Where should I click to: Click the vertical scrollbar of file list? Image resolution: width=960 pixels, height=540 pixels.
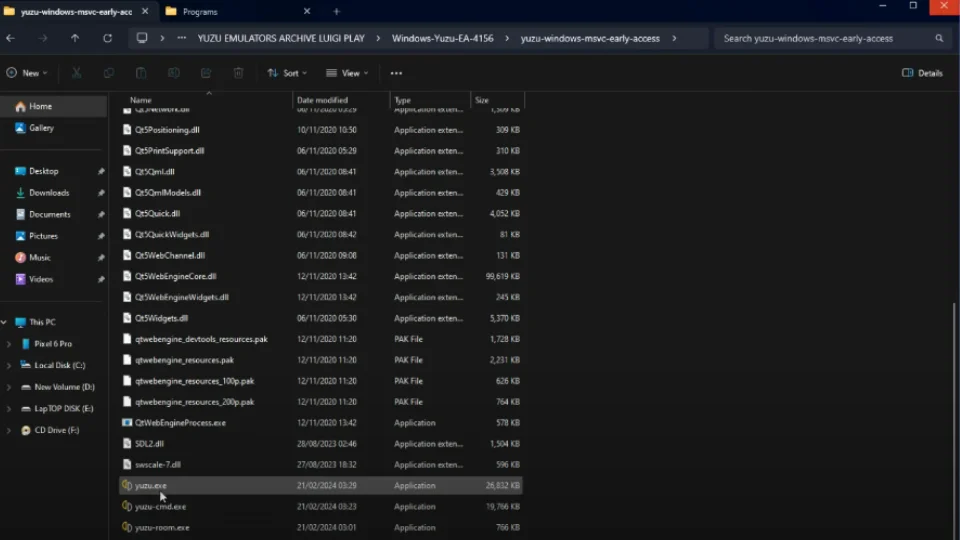pos(956,422)
